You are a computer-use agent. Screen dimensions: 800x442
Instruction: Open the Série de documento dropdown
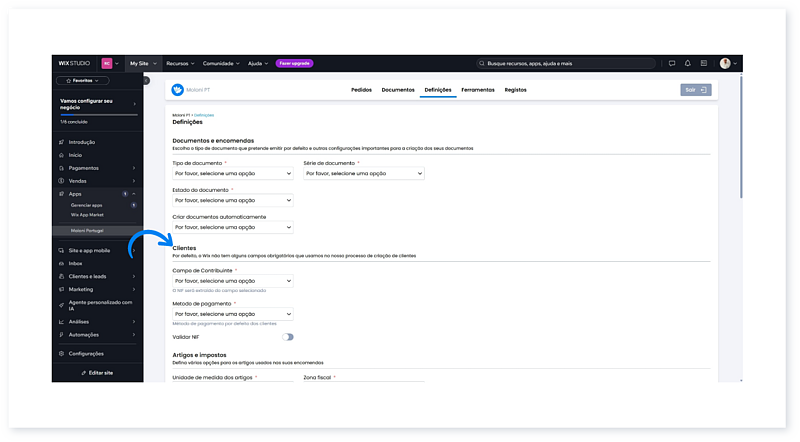tap(363, 173)
